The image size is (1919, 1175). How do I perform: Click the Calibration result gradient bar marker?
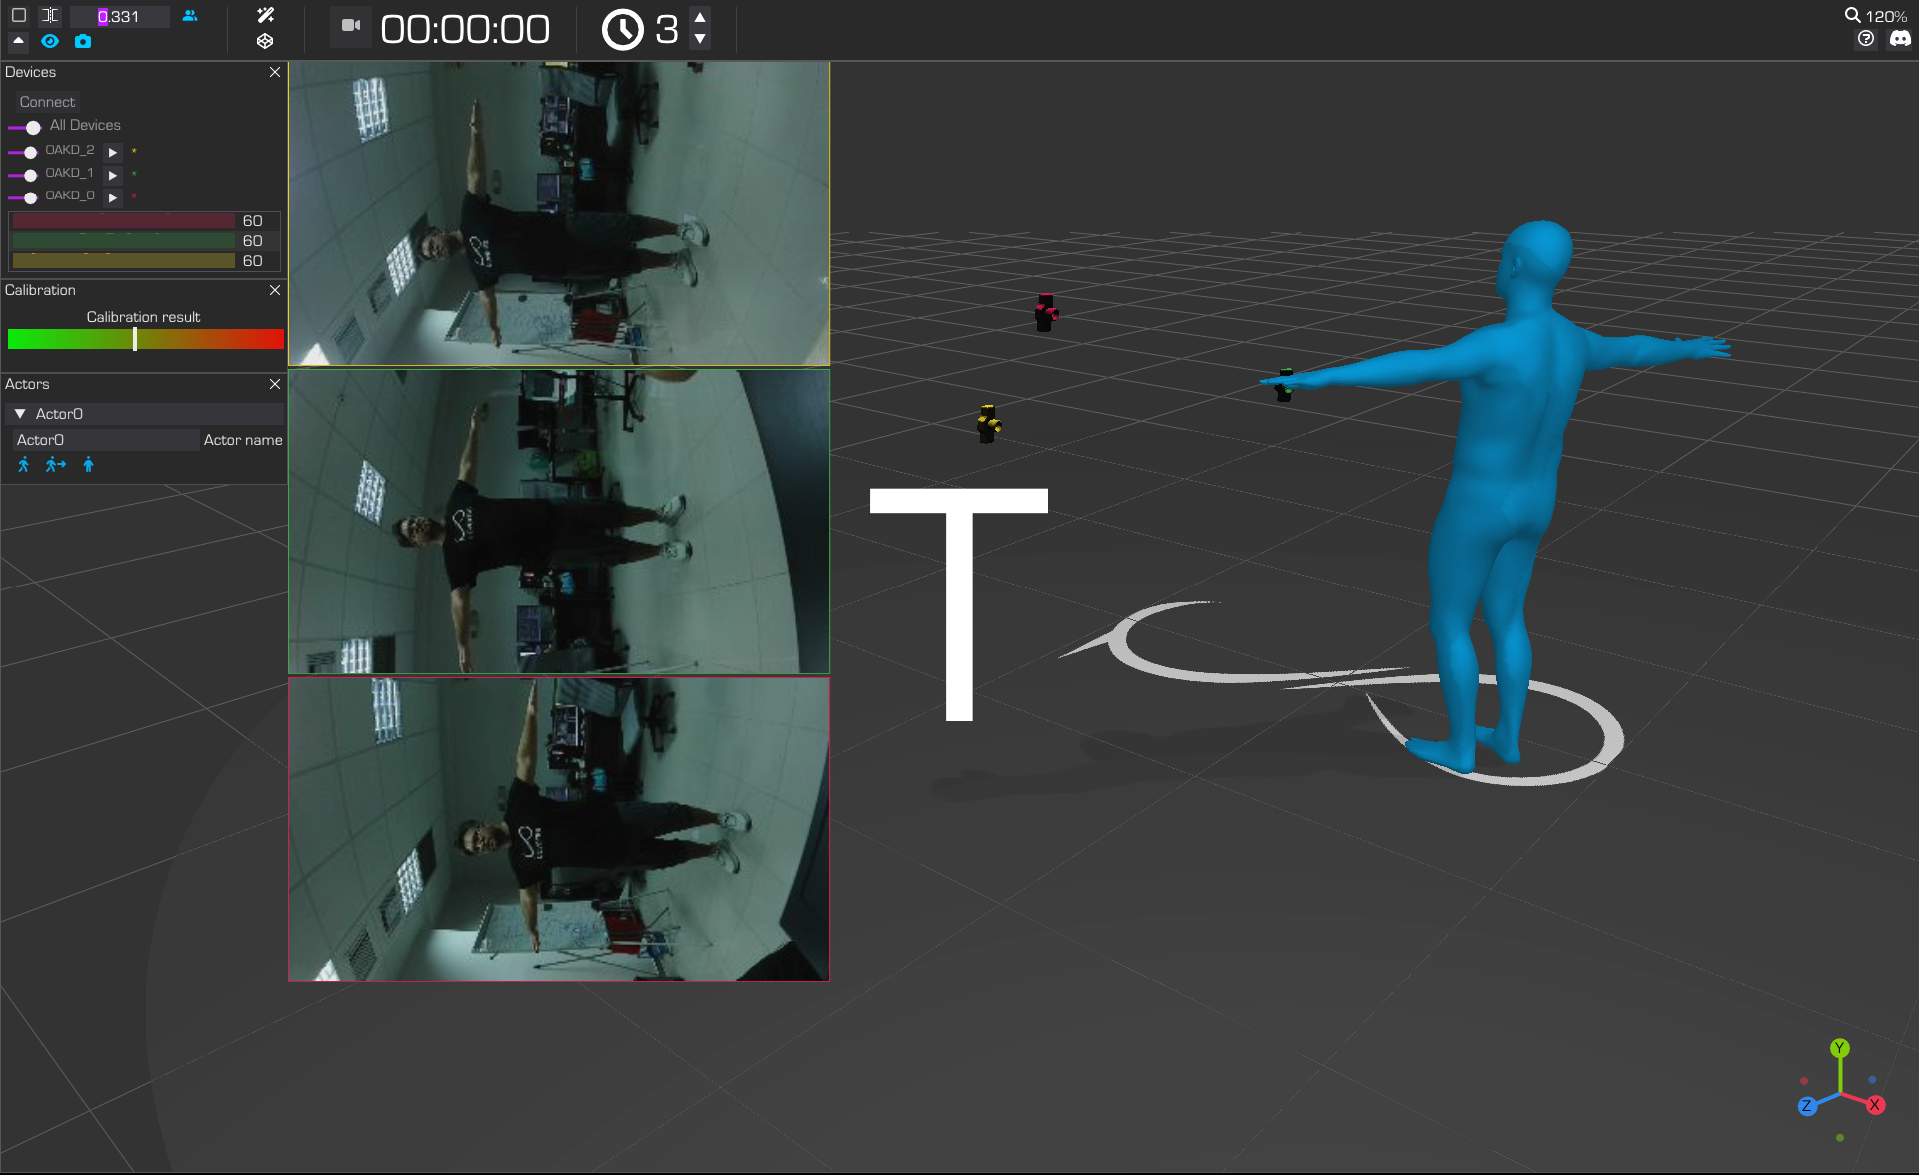[x=135, y=339]
